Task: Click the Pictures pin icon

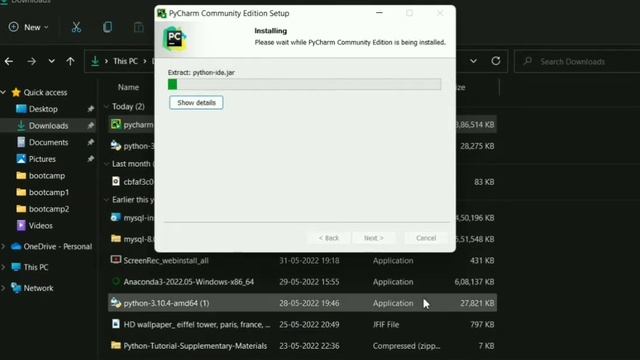Action: pos(91,159)
